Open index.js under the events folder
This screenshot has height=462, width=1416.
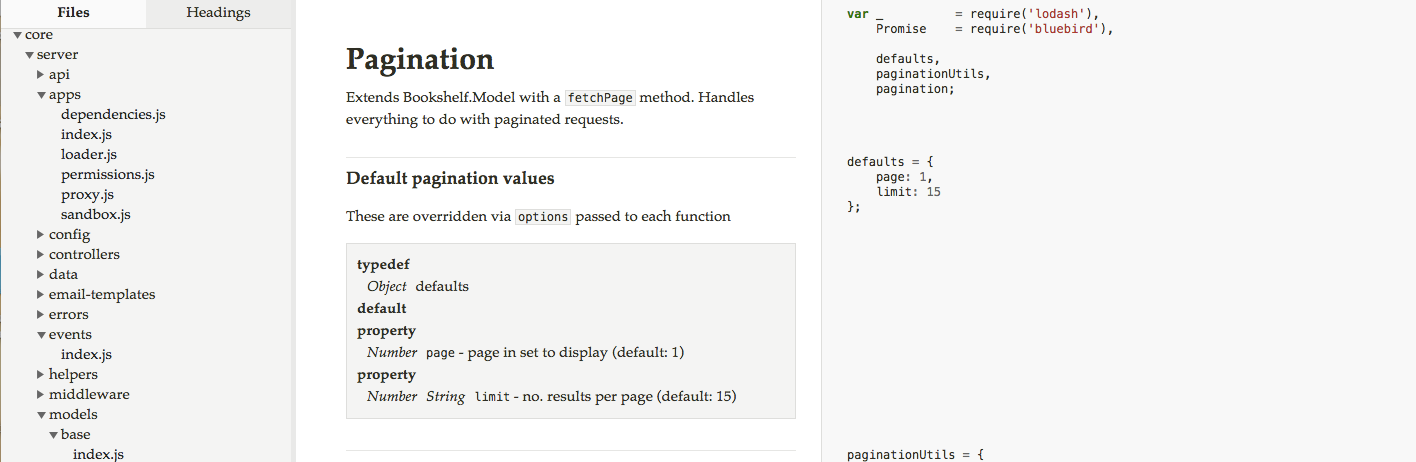pos(86,355)
